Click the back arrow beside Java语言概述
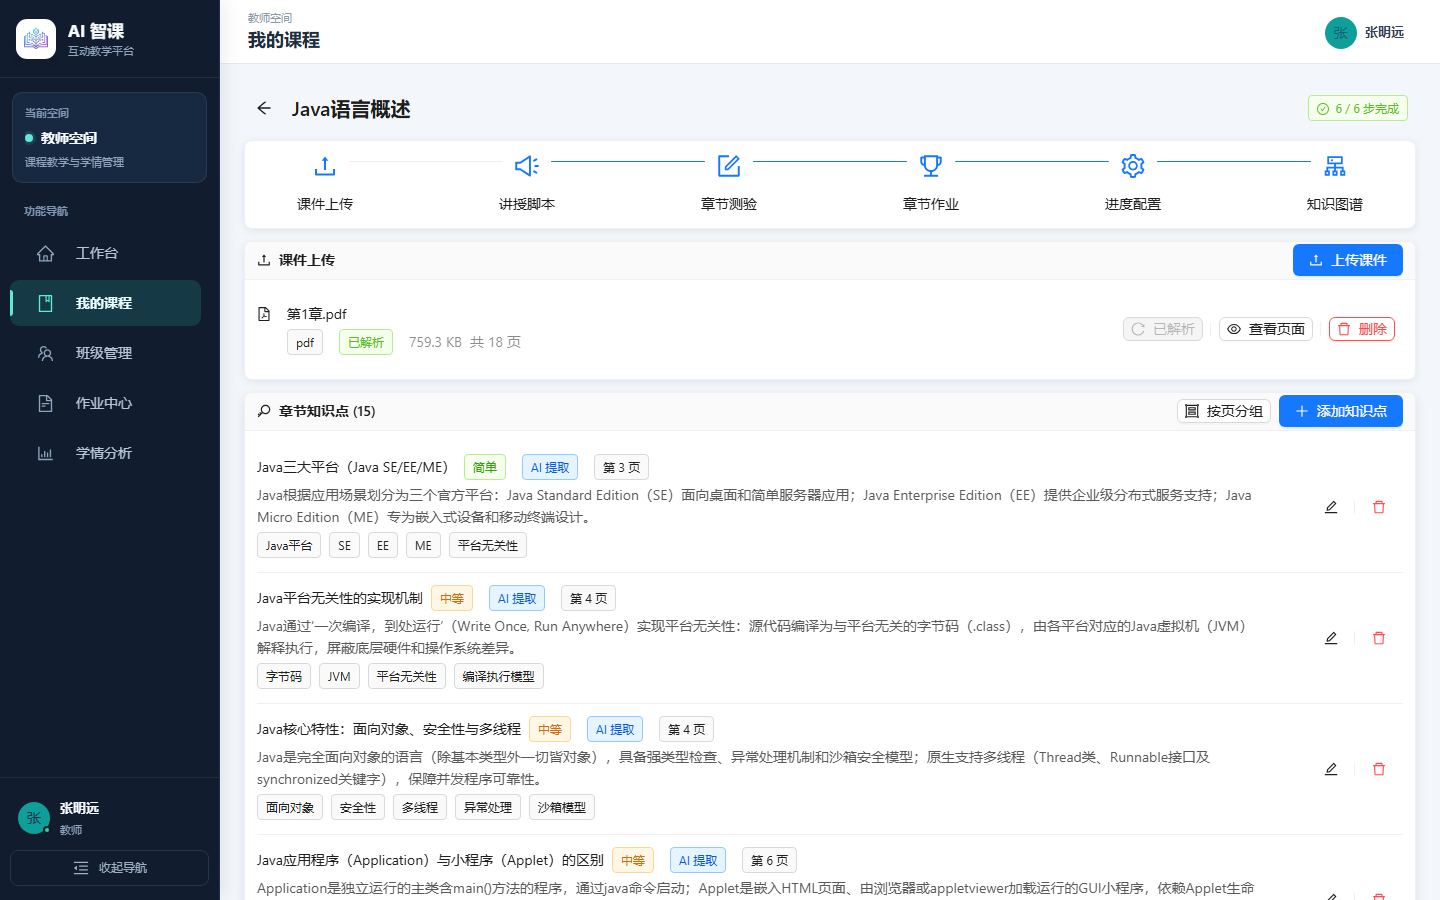This screenshot has width=1440, height=900. point(264,108)
